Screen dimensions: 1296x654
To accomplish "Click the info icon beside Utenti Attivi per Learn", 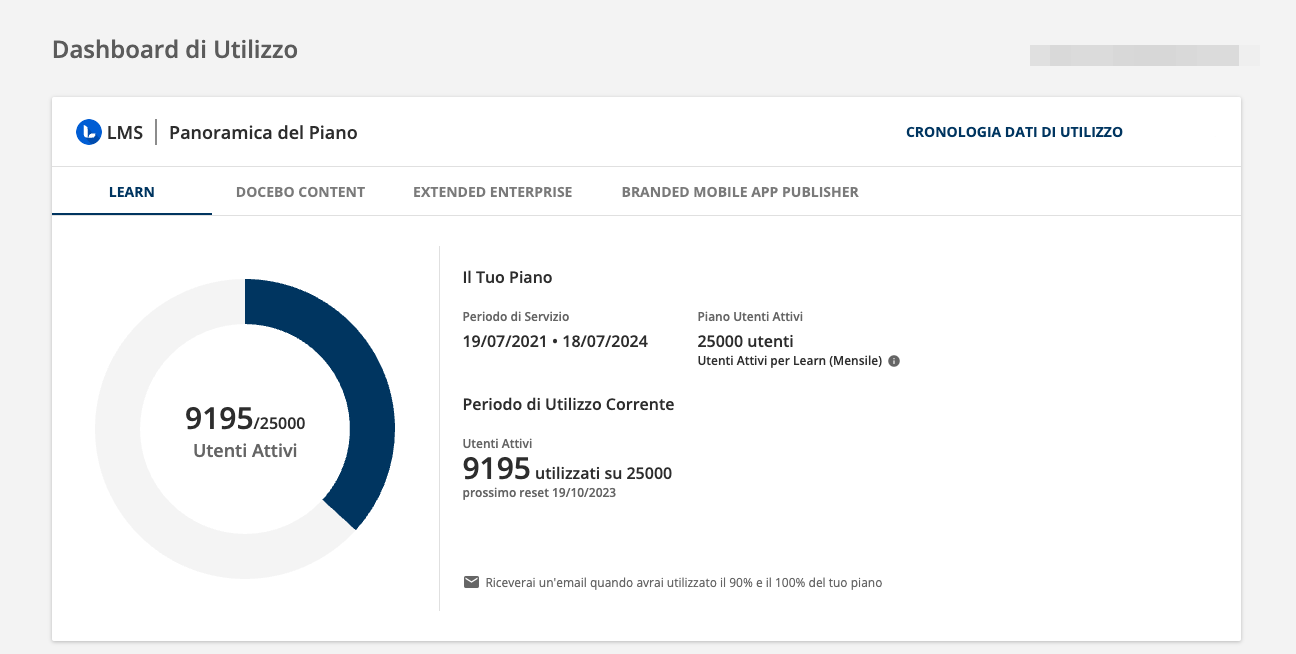I will (x=894, y=361).
